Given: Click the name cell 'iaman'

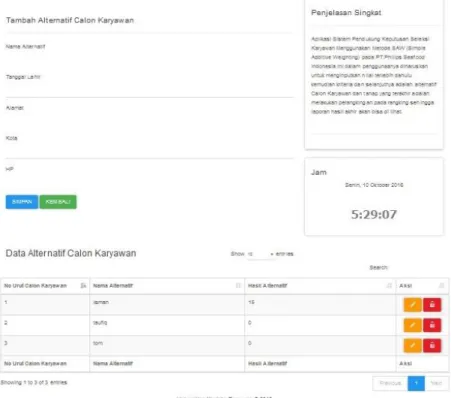Looking at the screenshot, I should [x=101, y=302].
